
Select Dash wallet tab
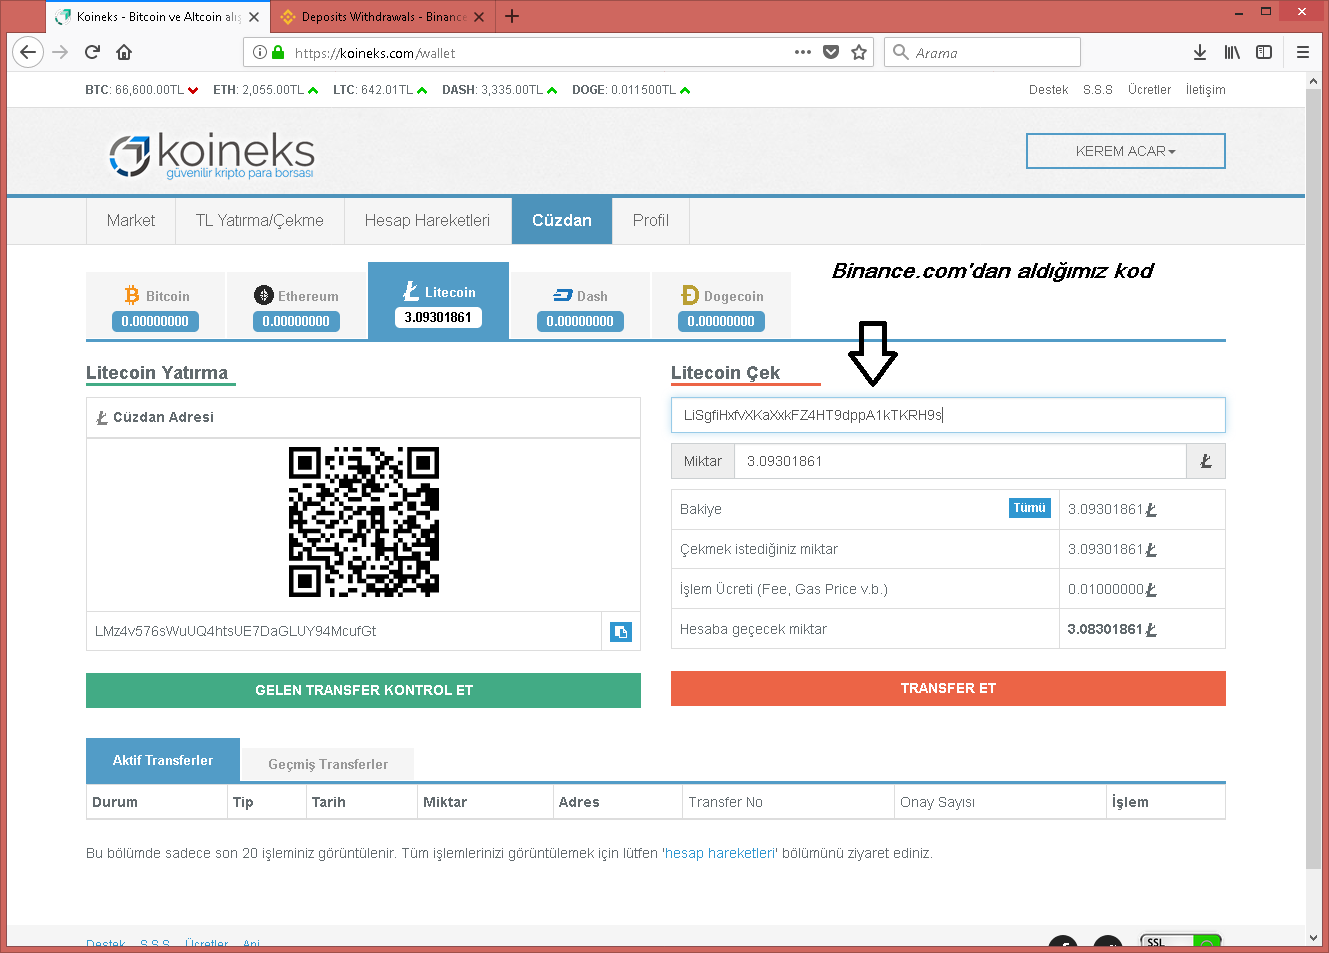pos(580,306)
